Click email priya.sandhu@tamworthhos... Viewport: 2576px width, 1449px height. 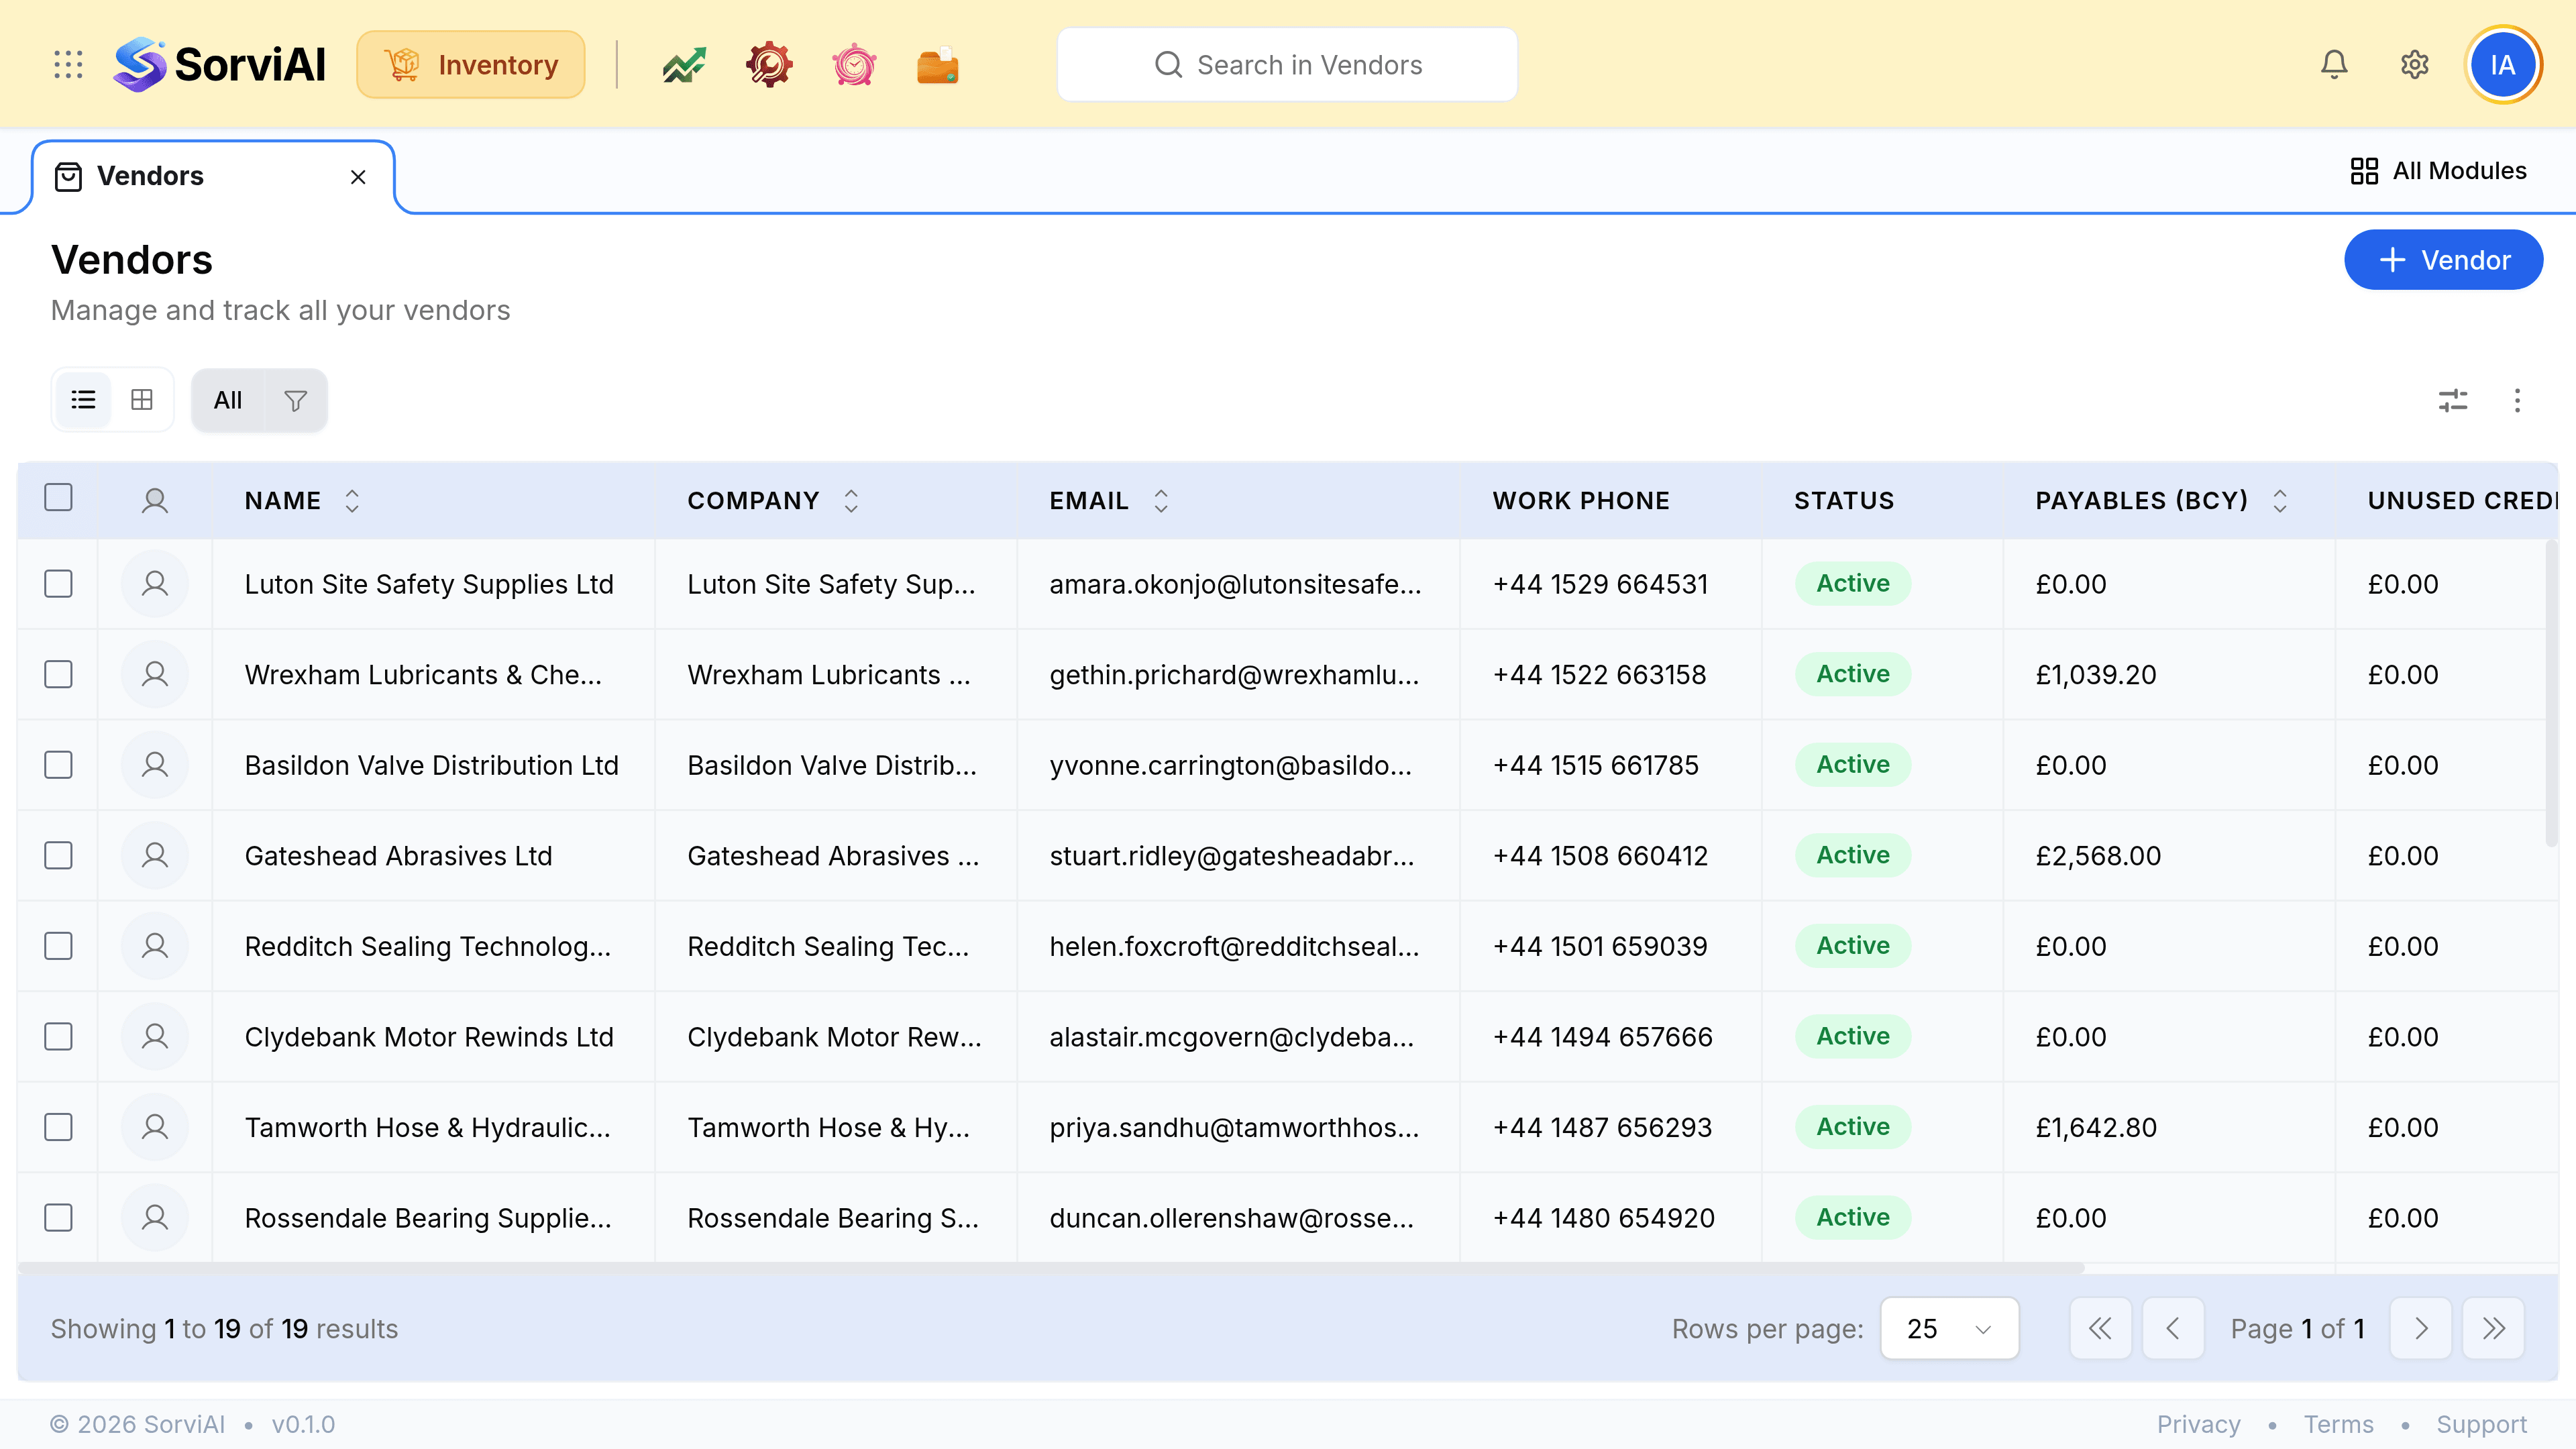click(1234, 1128)
